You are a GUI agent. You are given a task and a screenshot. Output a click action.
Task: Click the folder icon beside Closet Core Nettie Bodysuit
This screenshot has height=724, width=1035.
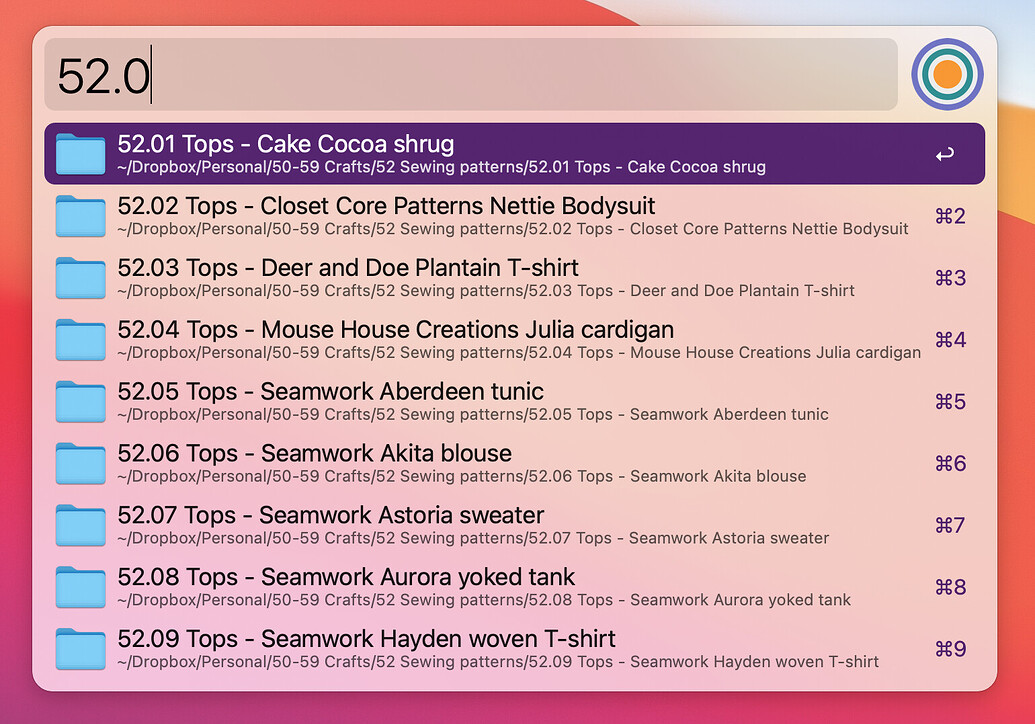[80, 216]
